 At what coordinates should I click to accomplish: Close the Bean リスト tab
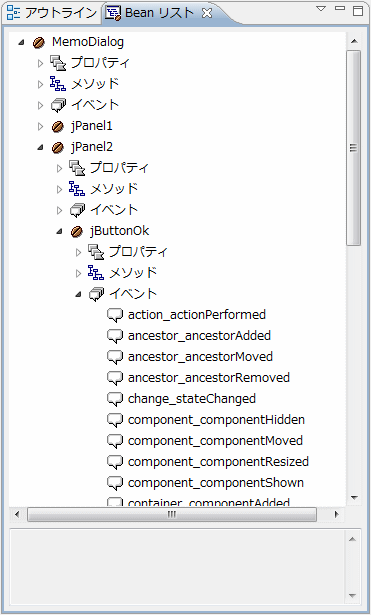pos(207,13)
